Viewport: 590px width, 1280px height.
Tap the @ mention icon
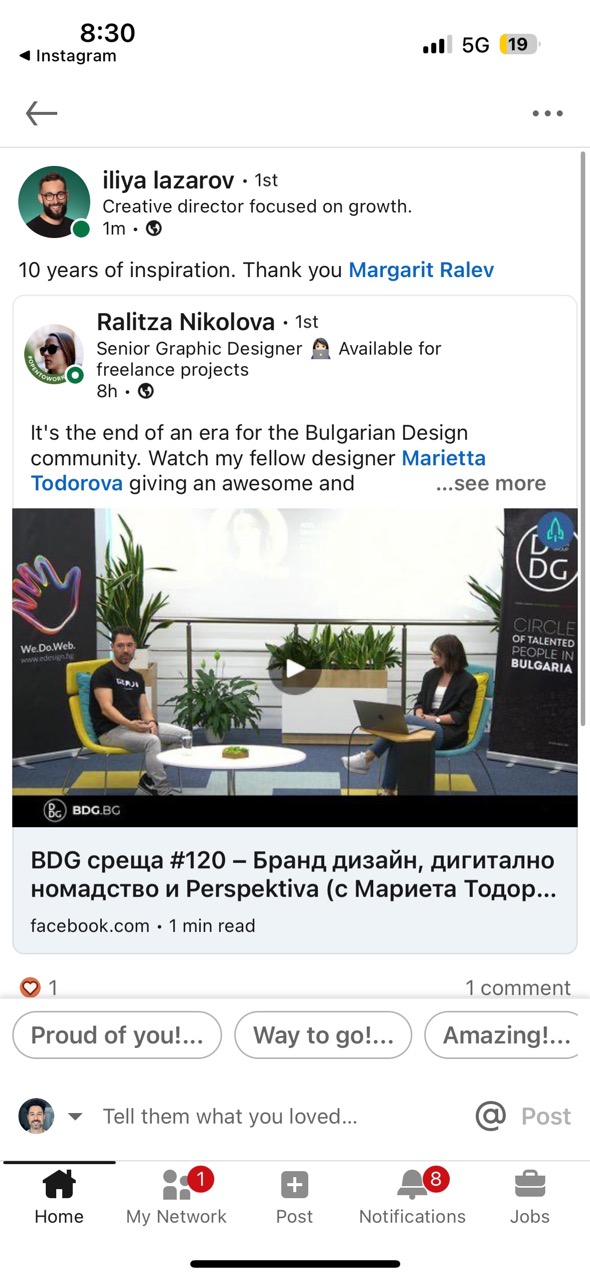pos(490,1116)
